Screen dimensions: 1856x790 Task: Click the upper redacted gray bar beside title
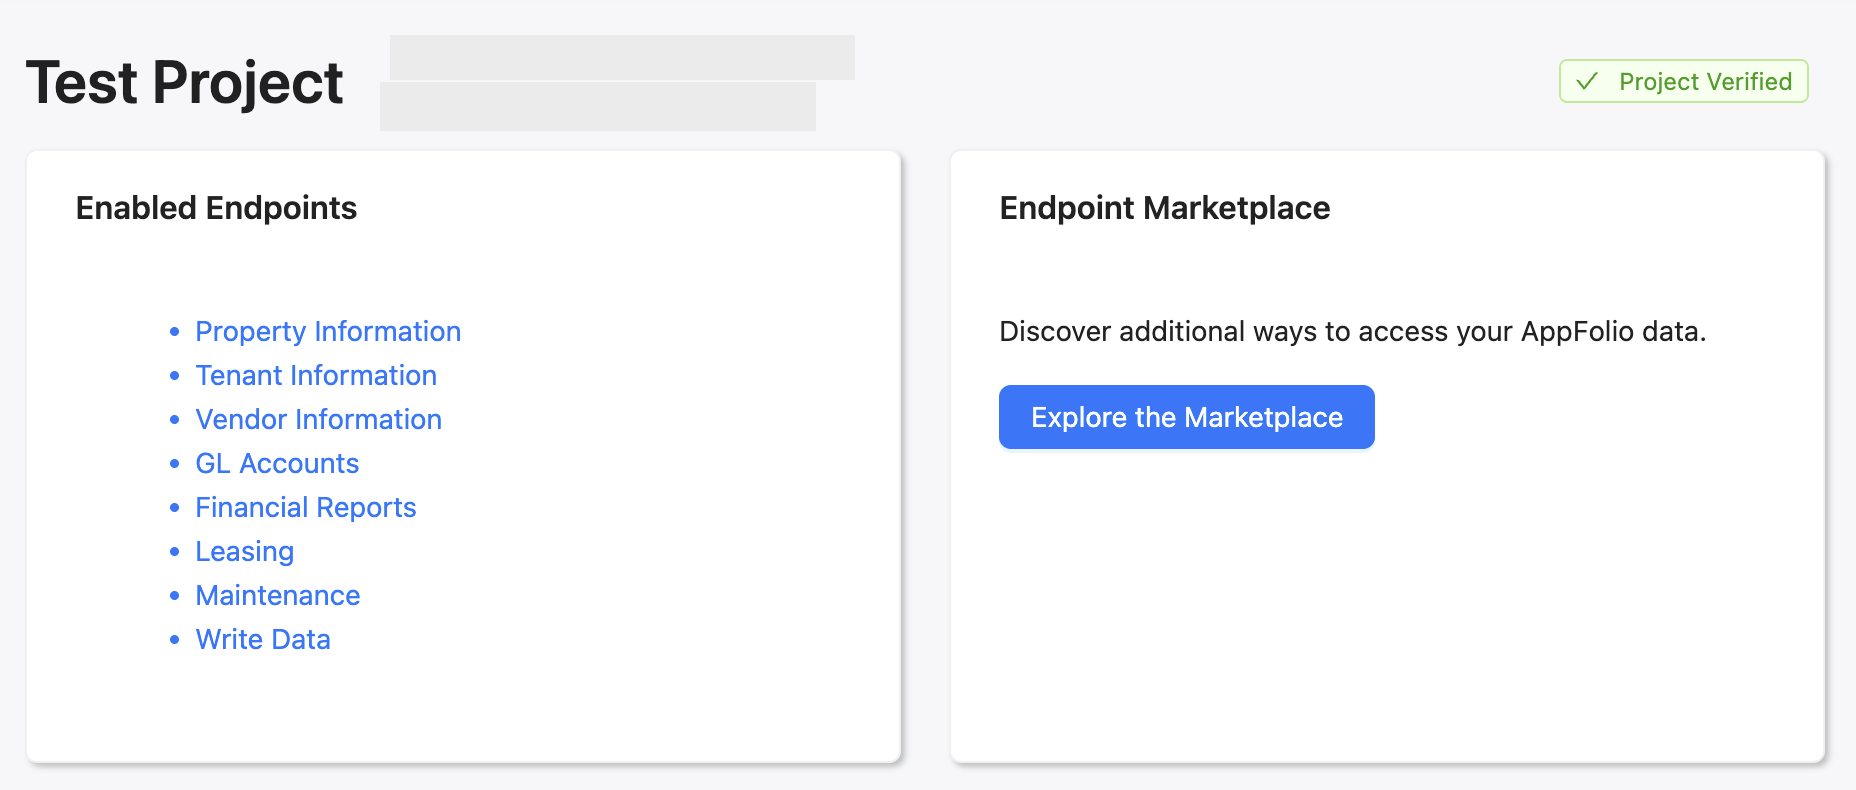(622, 57)
